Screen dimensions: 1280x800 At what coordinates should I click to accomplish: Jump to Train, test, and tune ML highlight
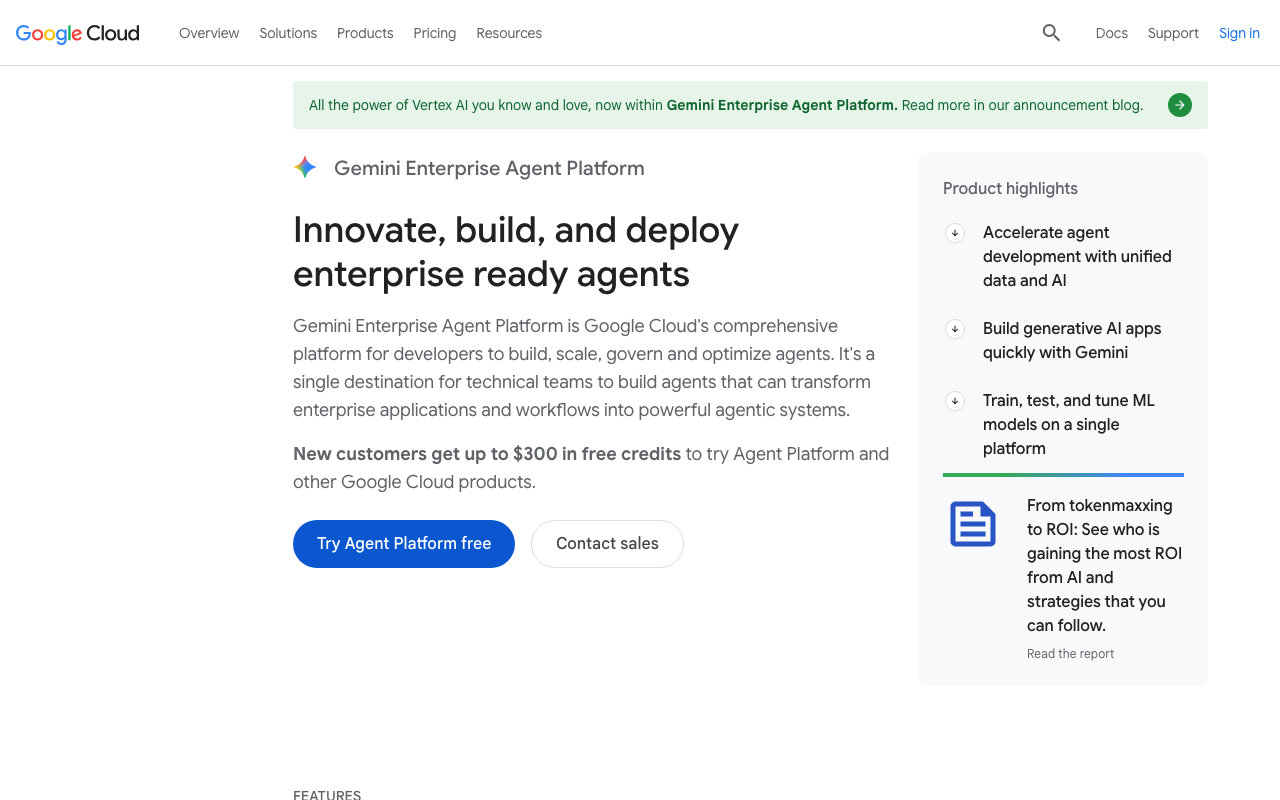click(x=1069, y=425)
